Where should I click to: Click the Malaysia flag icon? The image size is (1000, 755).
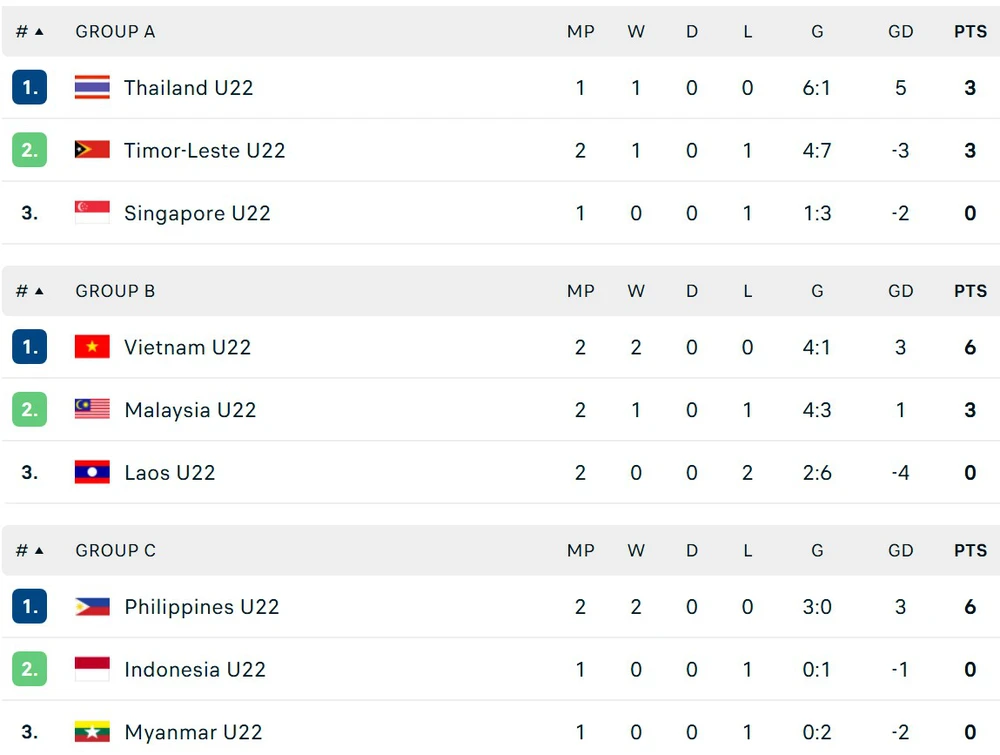click(x=92, y=410)
